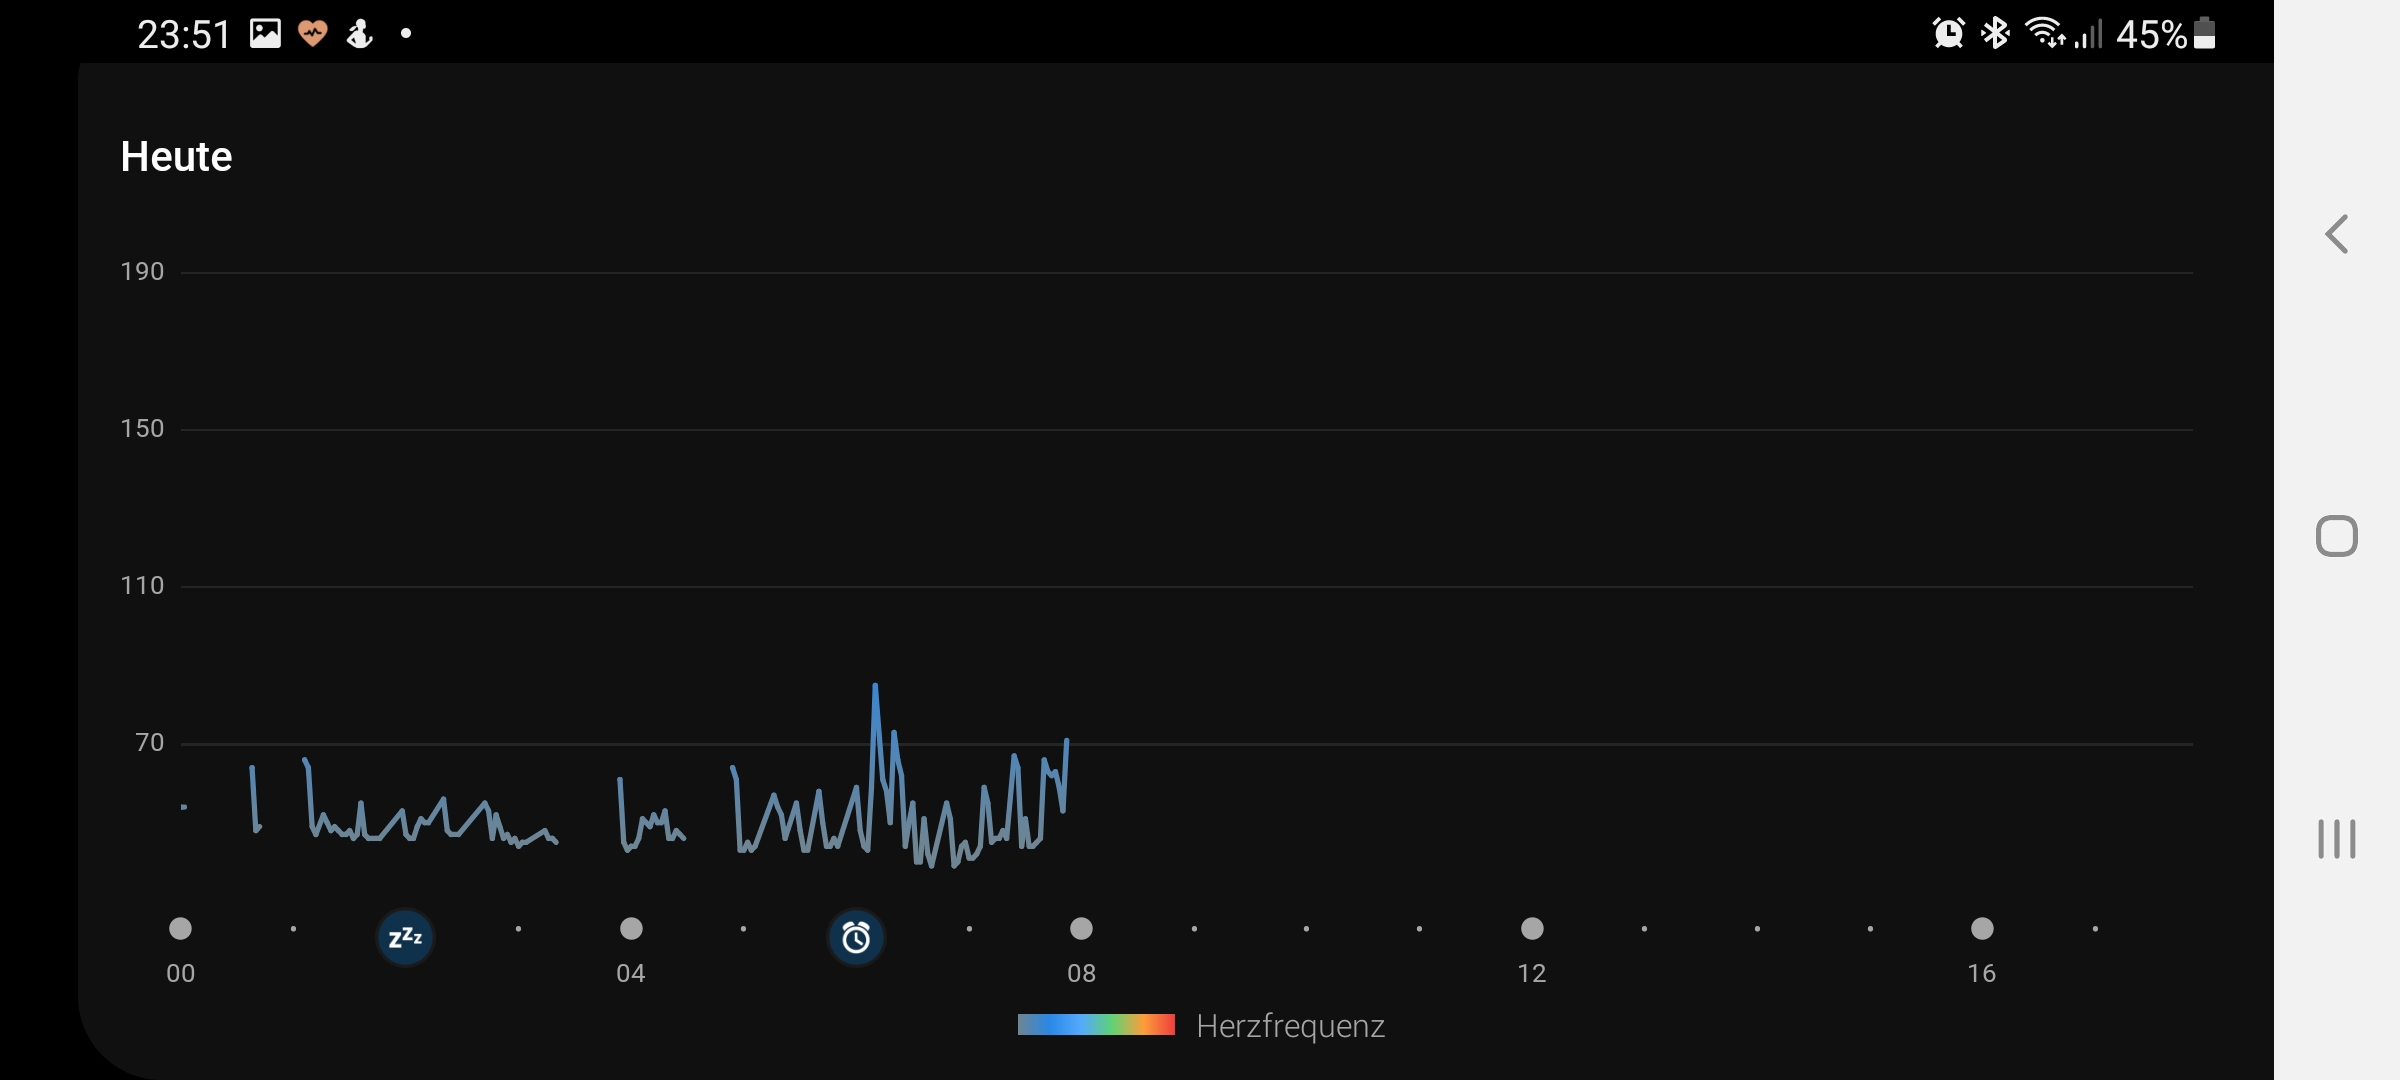This screenshot has height=1080, width=2400.
Task: Select the 12 hour timeline dot
Action: tap(1532, 929)
